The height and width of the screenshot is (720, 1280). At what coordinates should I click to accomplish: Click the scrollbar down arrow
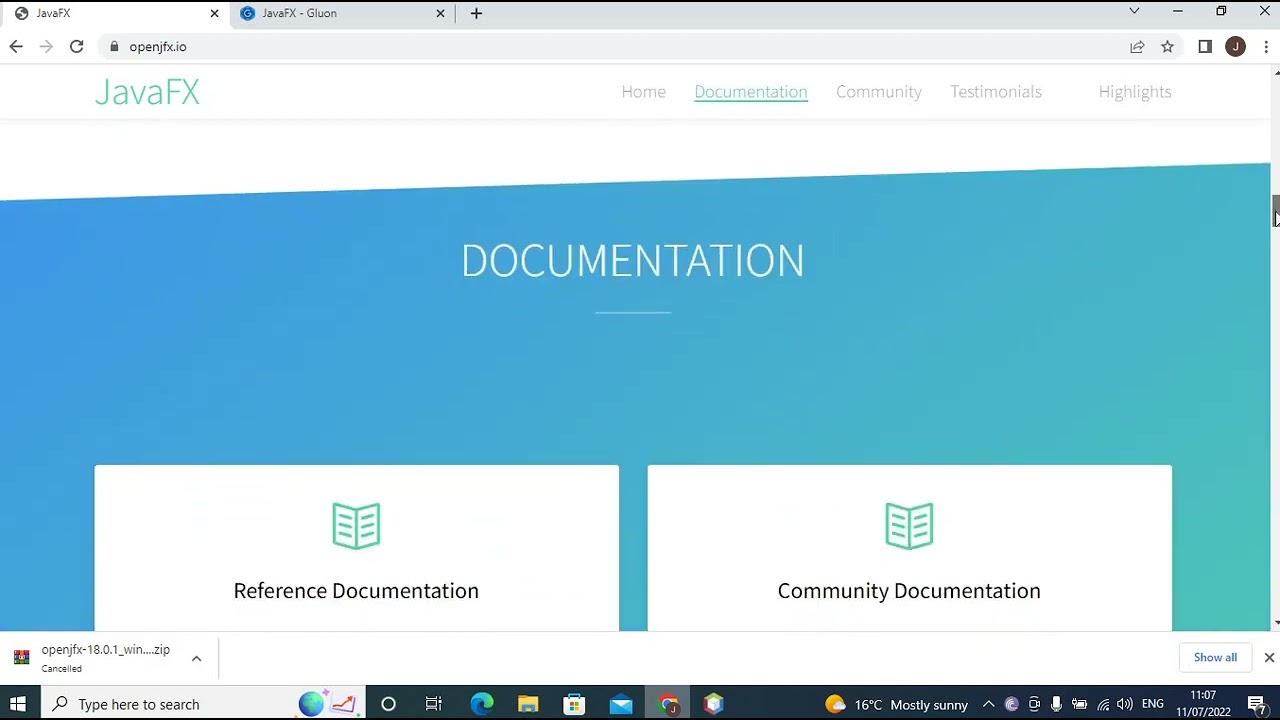(x=1275, y=623)
